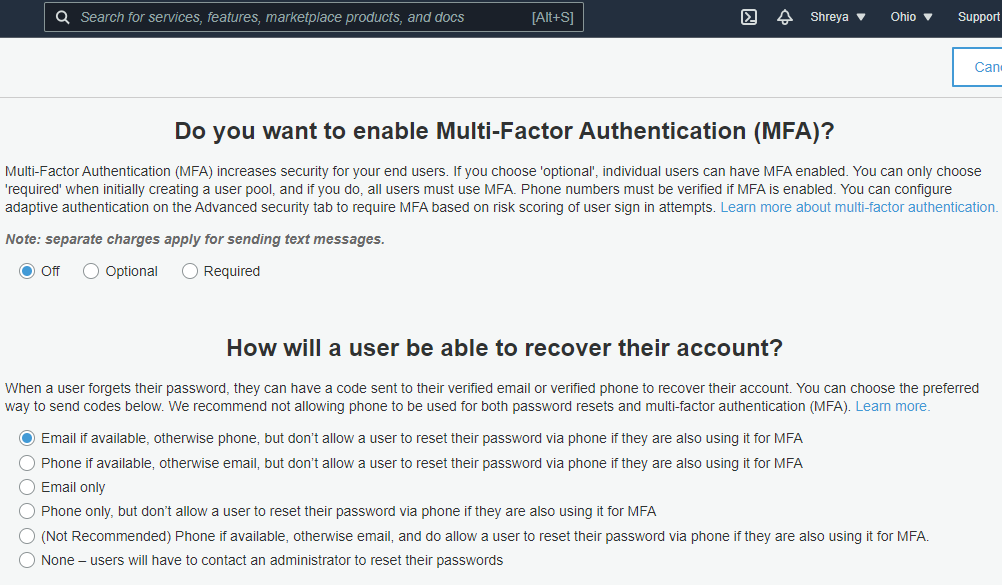
Task: Set MFA to Optional
Action: [91, 271]
